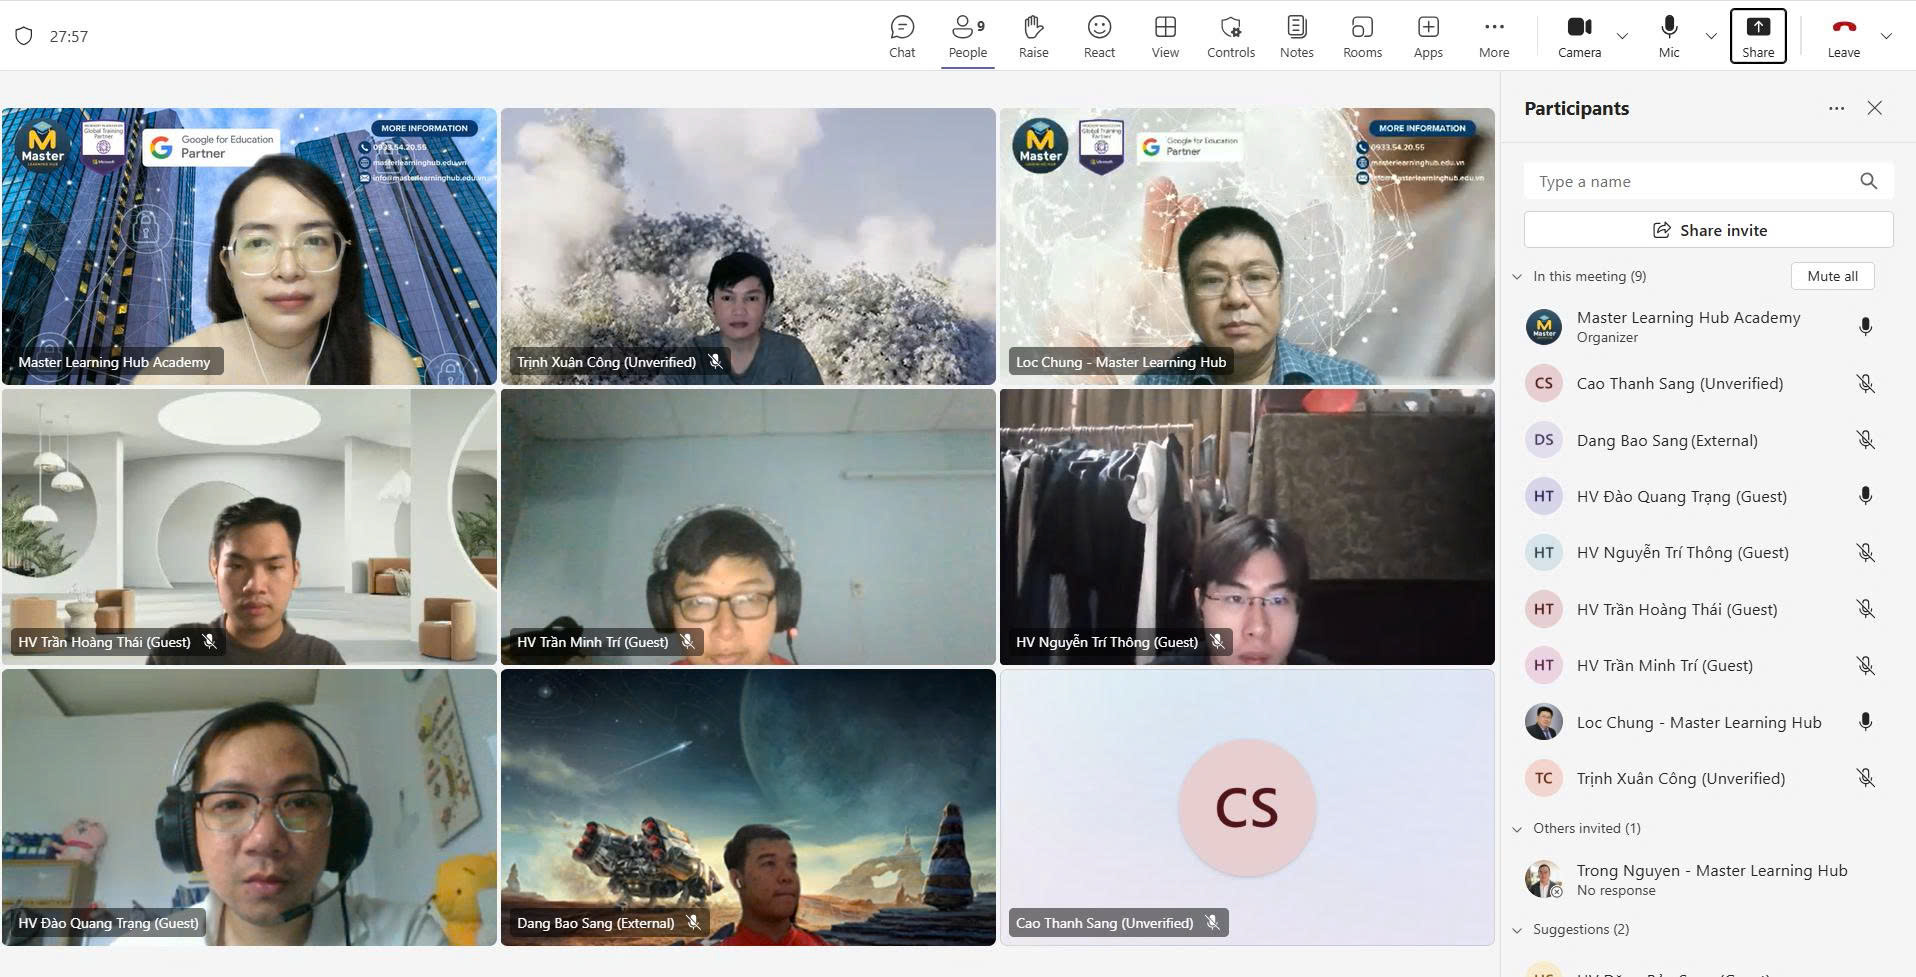The height and width of the screenshot is (977, 1916).
Task: Collapse the In this meeting section
Action: pyautogui.click(x=1517, y=277)
